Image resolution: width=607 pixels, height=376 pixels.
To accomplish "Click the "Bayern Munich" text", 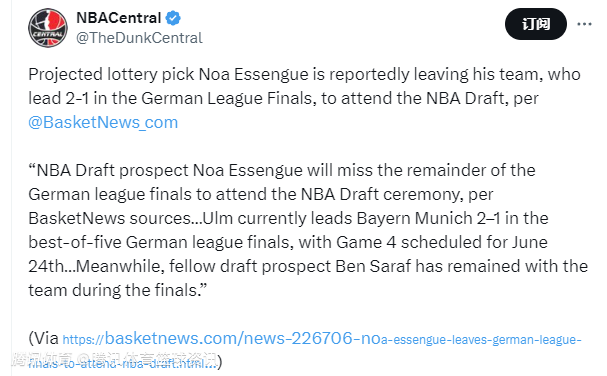I will [414, 218].
